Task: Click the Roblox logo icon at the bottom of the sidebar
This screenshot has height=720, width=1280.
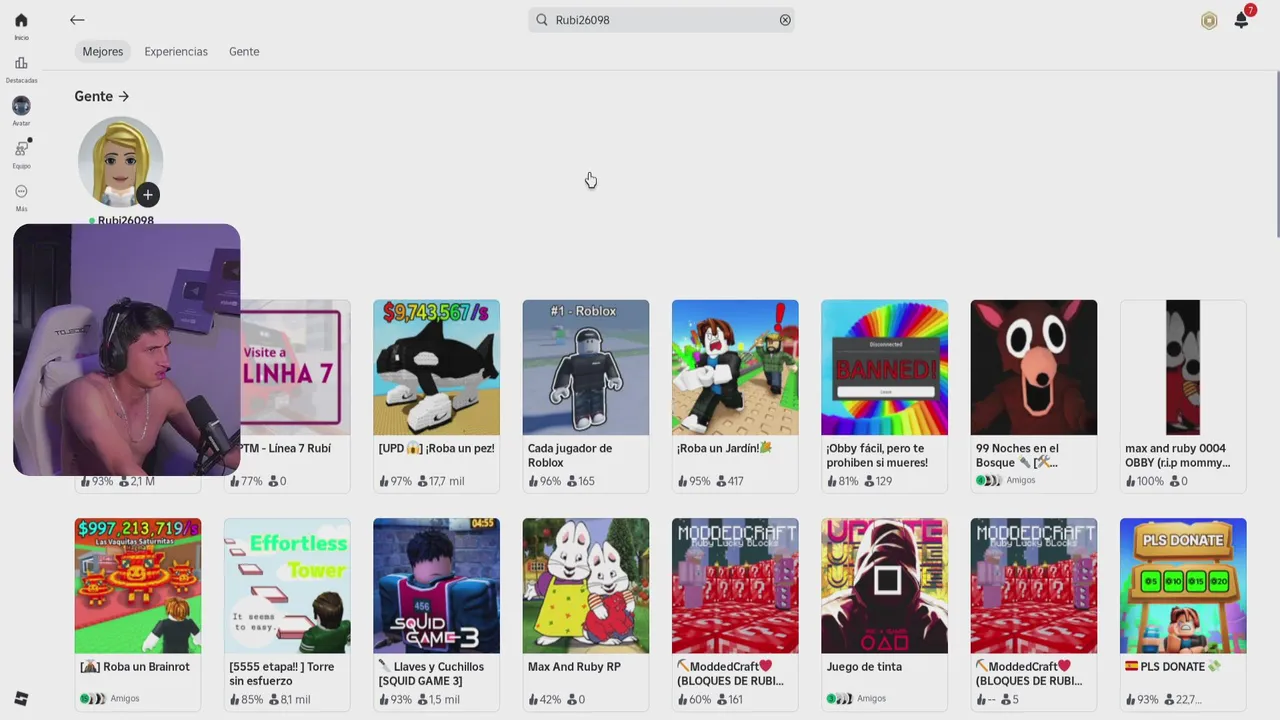Action: click(x=21, y=698)
